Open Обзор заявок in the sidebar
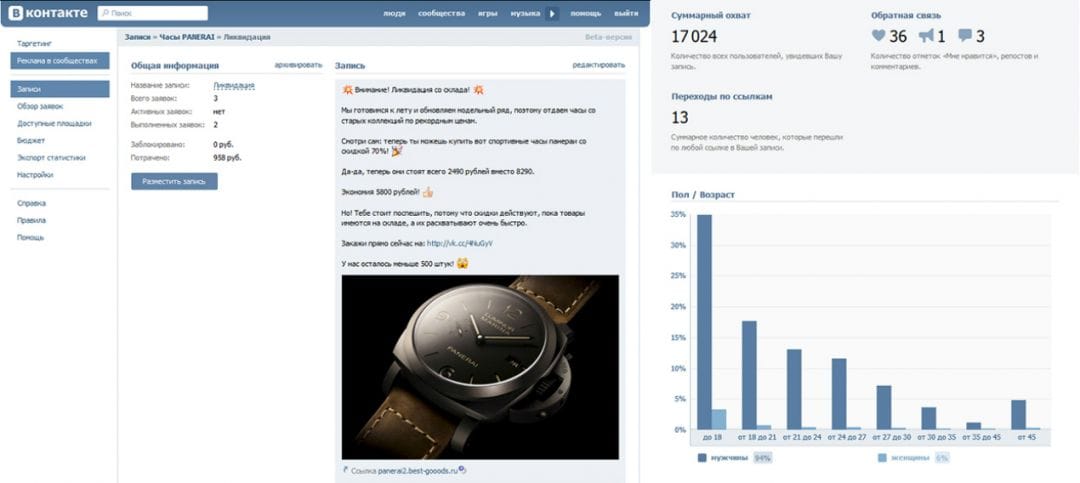The width and height of the screenshot is (1080, 483). pyautogui.click(x=40, y=106)
